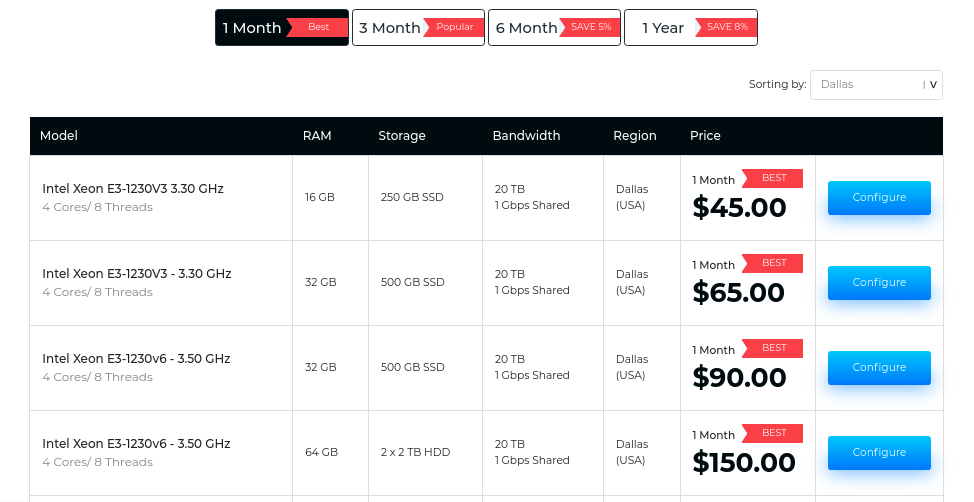The height and width of the screenshot is (502, 974).
Task: Click the model name in the $150.00 row
Action: (136, 444)
